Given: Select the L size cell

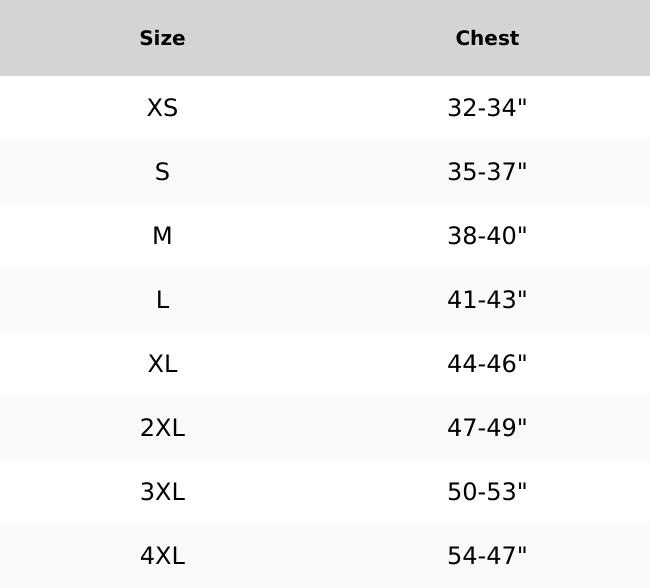Looking at the screenshot, I should tap(162, 300).
